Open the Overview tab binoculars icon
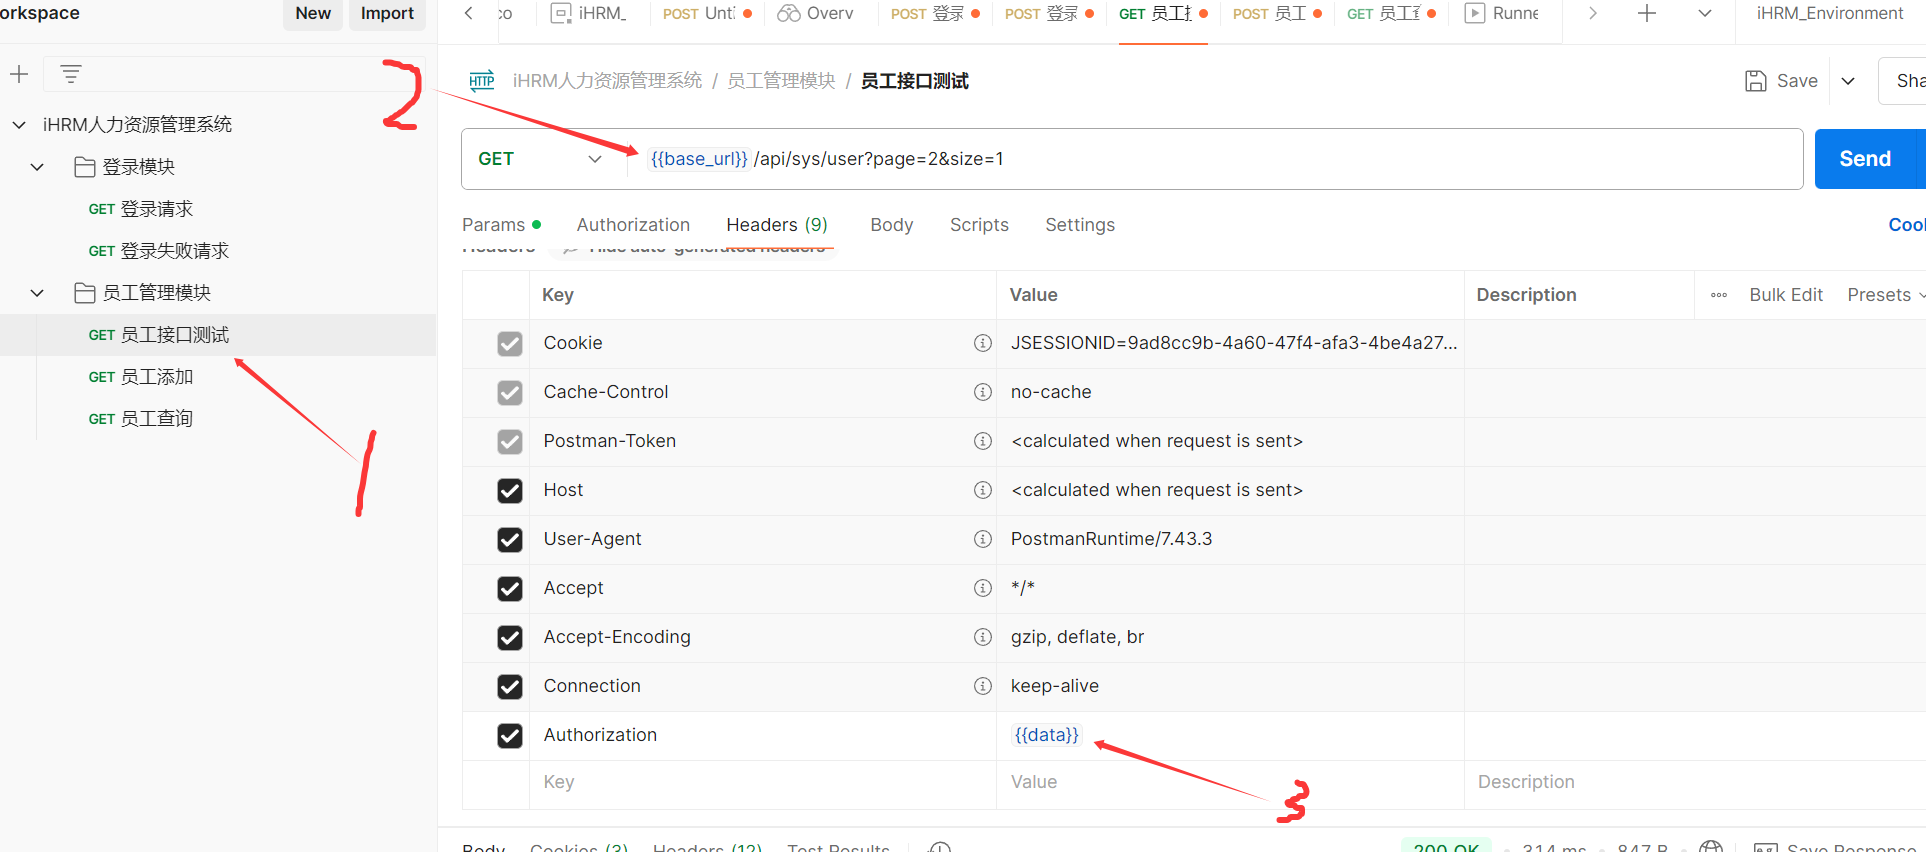Image resolution: width=1926 pixels, height=852 pixels. tap(789, 13)
